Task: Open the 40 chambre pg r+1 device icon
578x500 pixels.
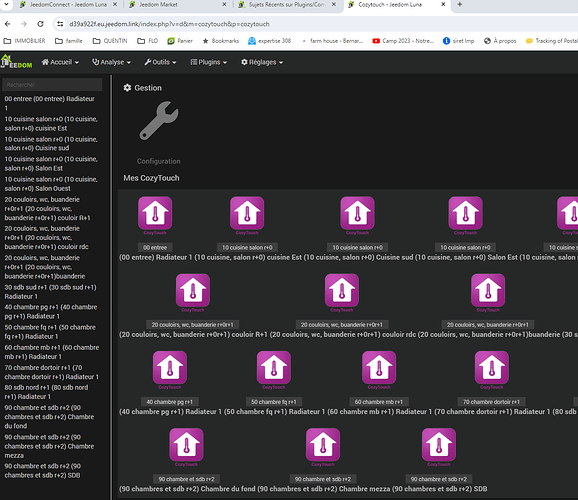Action: pyautogui.click(x=170, y=368)
